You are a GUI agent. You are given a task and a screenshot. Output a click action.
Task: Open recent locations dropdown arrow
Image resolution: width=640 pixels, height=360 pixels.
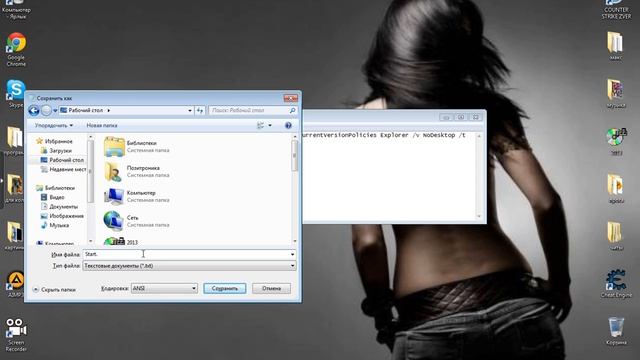pos(55,111)
